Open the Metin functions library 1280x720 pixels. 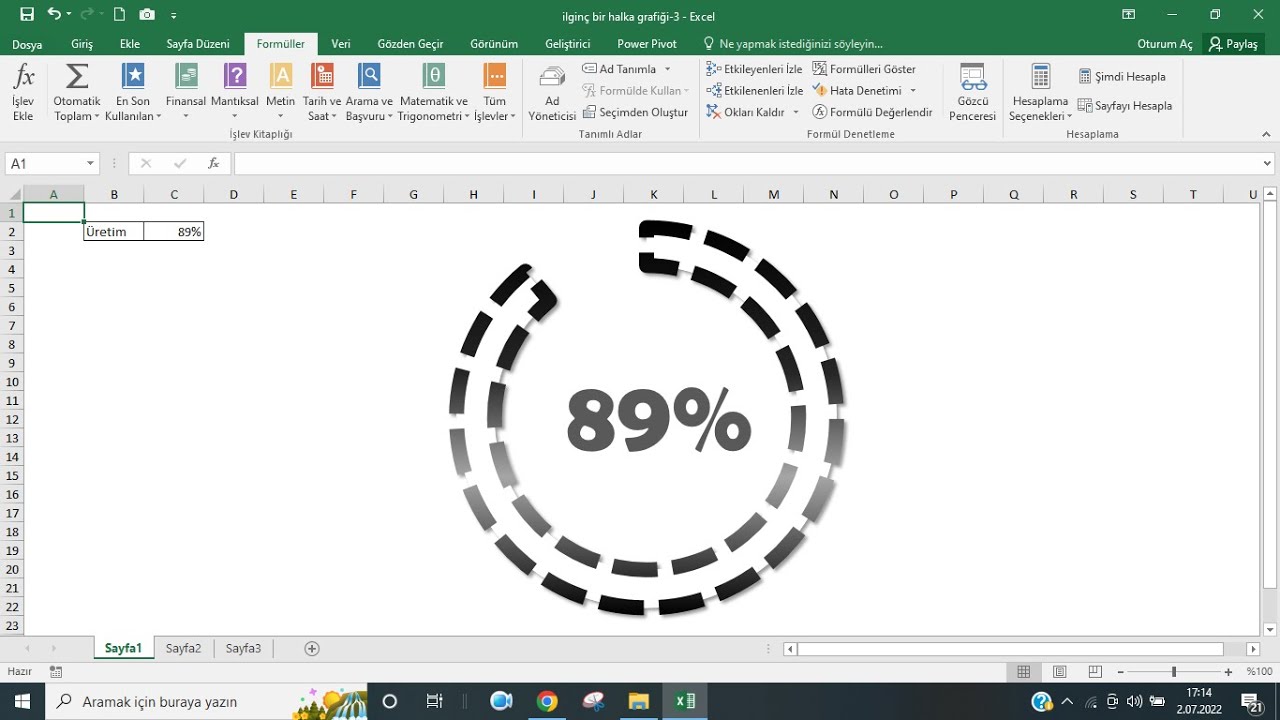click(x=281, y=92)
